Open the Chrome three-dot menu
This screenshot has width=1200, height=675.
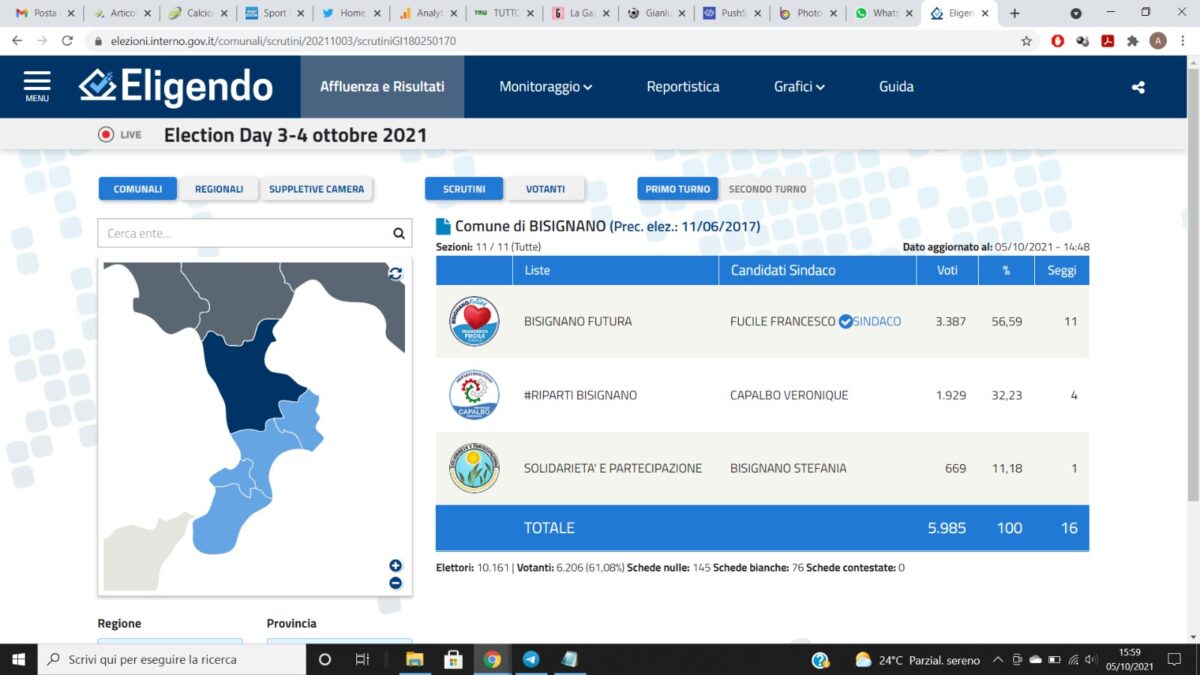click(x=1184, y=41)
